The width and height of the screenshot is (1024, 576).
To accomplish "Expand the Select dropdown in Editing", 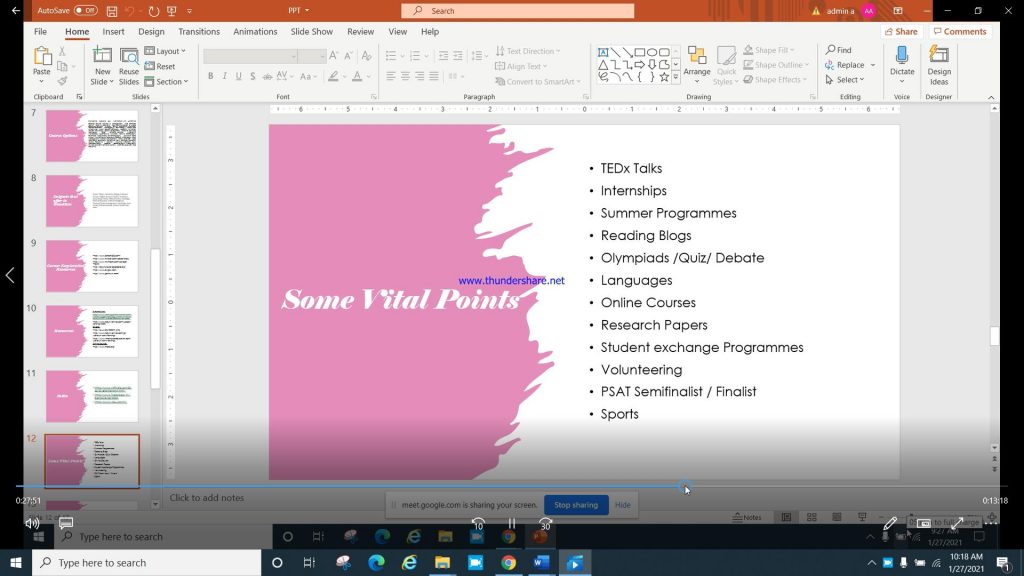I will pos(848,80).
